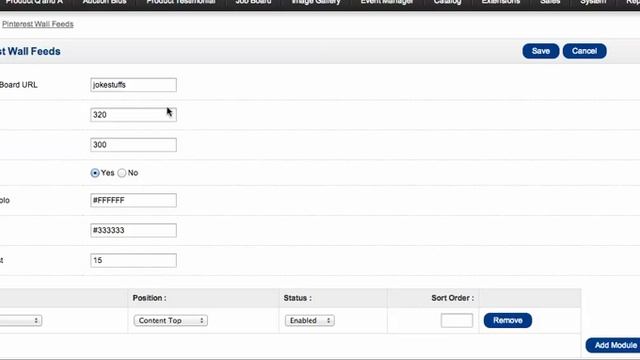Click the Wall Feeds page heading
This screenshot has height=360, width=640.
pos(30,51)
